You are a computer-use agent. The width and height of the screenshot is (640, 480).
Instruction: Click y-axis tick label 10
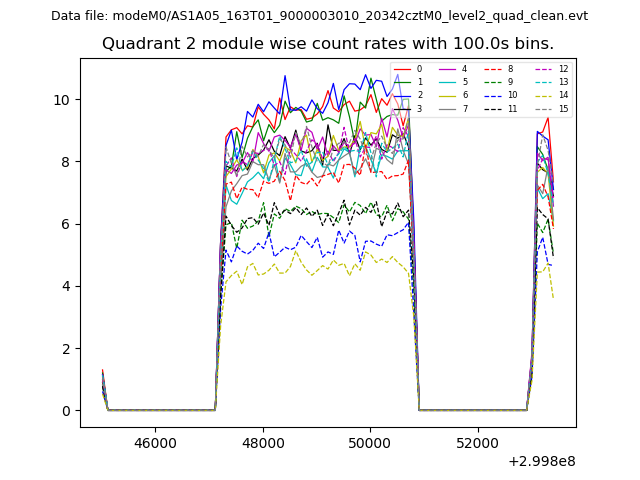(x=62, y=100)
